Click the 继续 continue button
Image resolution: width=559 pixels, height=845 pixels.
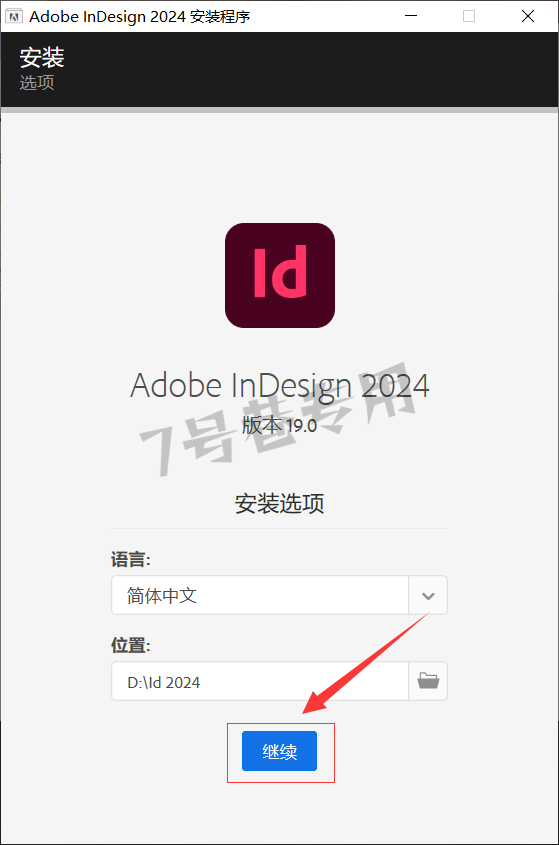279,751
